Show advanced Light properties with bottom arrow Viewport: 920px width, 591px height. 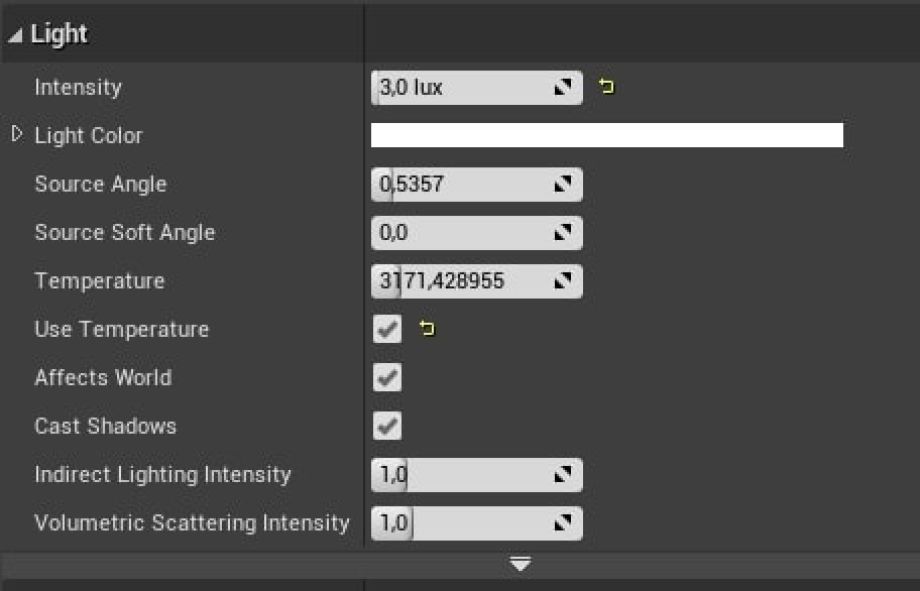[520, 565]
